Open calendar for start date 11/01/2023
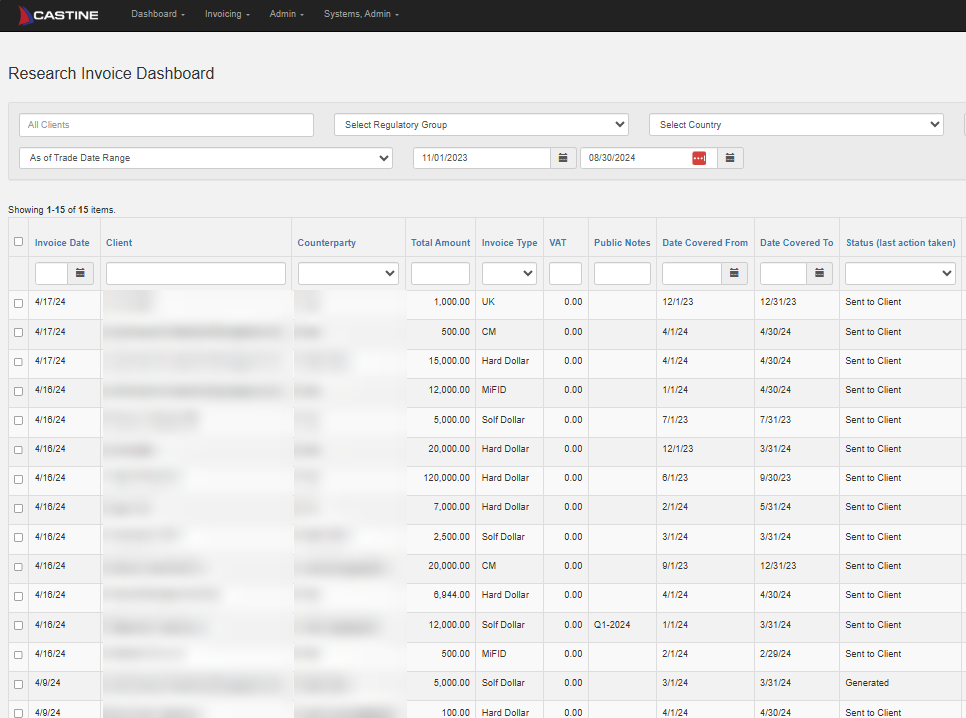 pos(563,158)
